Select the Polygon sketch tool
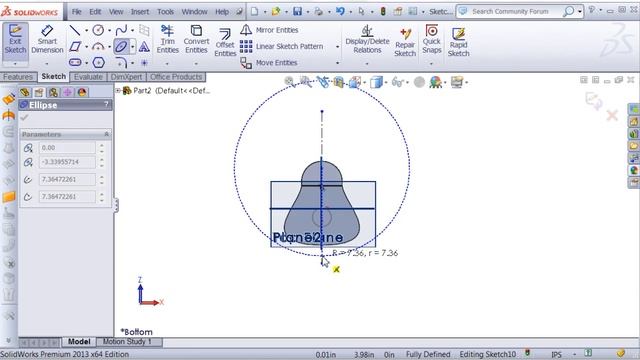This screenshot has width=640, height=360. coord(98,62)
